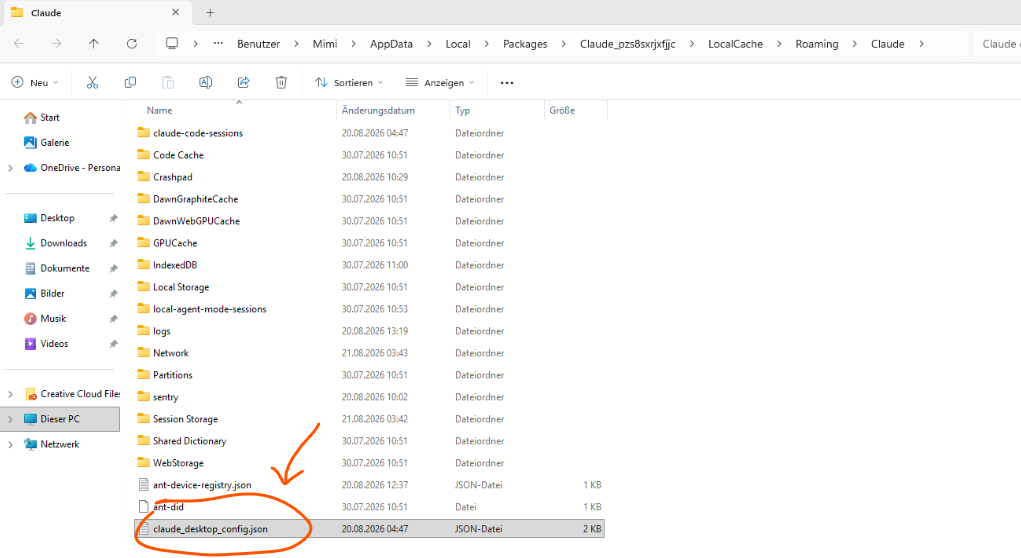Click the file icon of ant-device-registry.json
Screen dimensions: 1021x558
click(143, 484)
